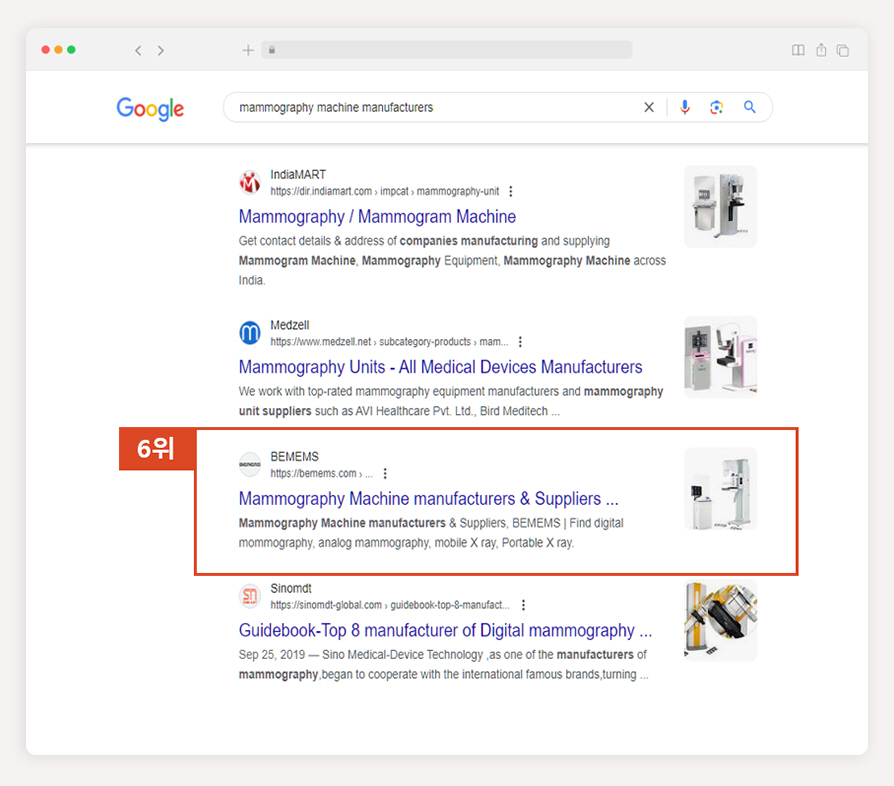Screen dimensions: 894x786
Task: Go back with the browser back arrow
Action: (x=138, y=50)
